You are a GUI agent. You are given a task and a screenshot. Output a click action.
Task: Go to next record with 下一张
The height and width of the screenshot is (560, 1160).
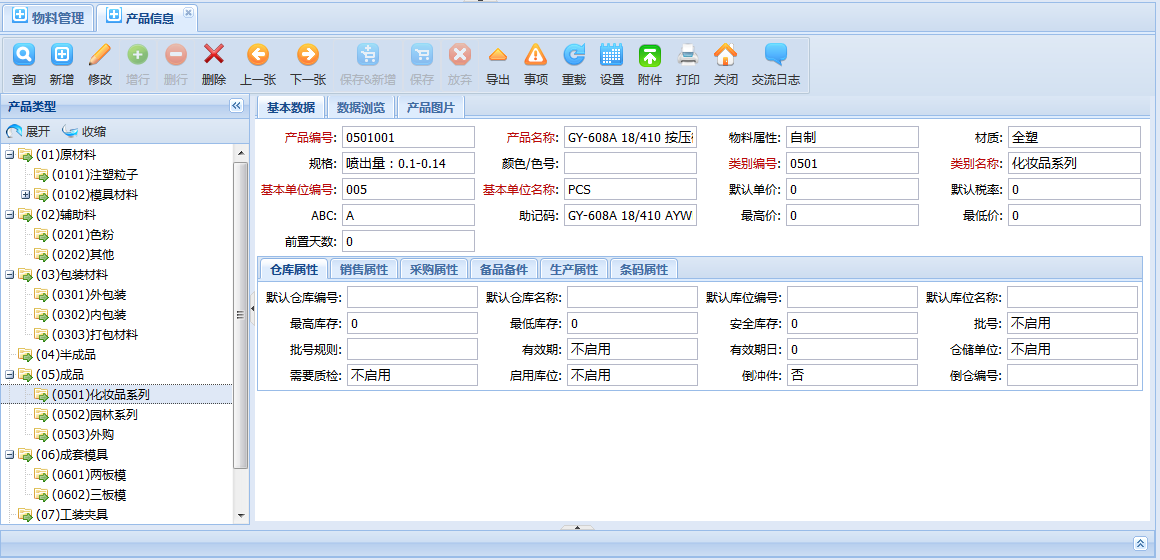pyautogui.click(x=308, y=56)
